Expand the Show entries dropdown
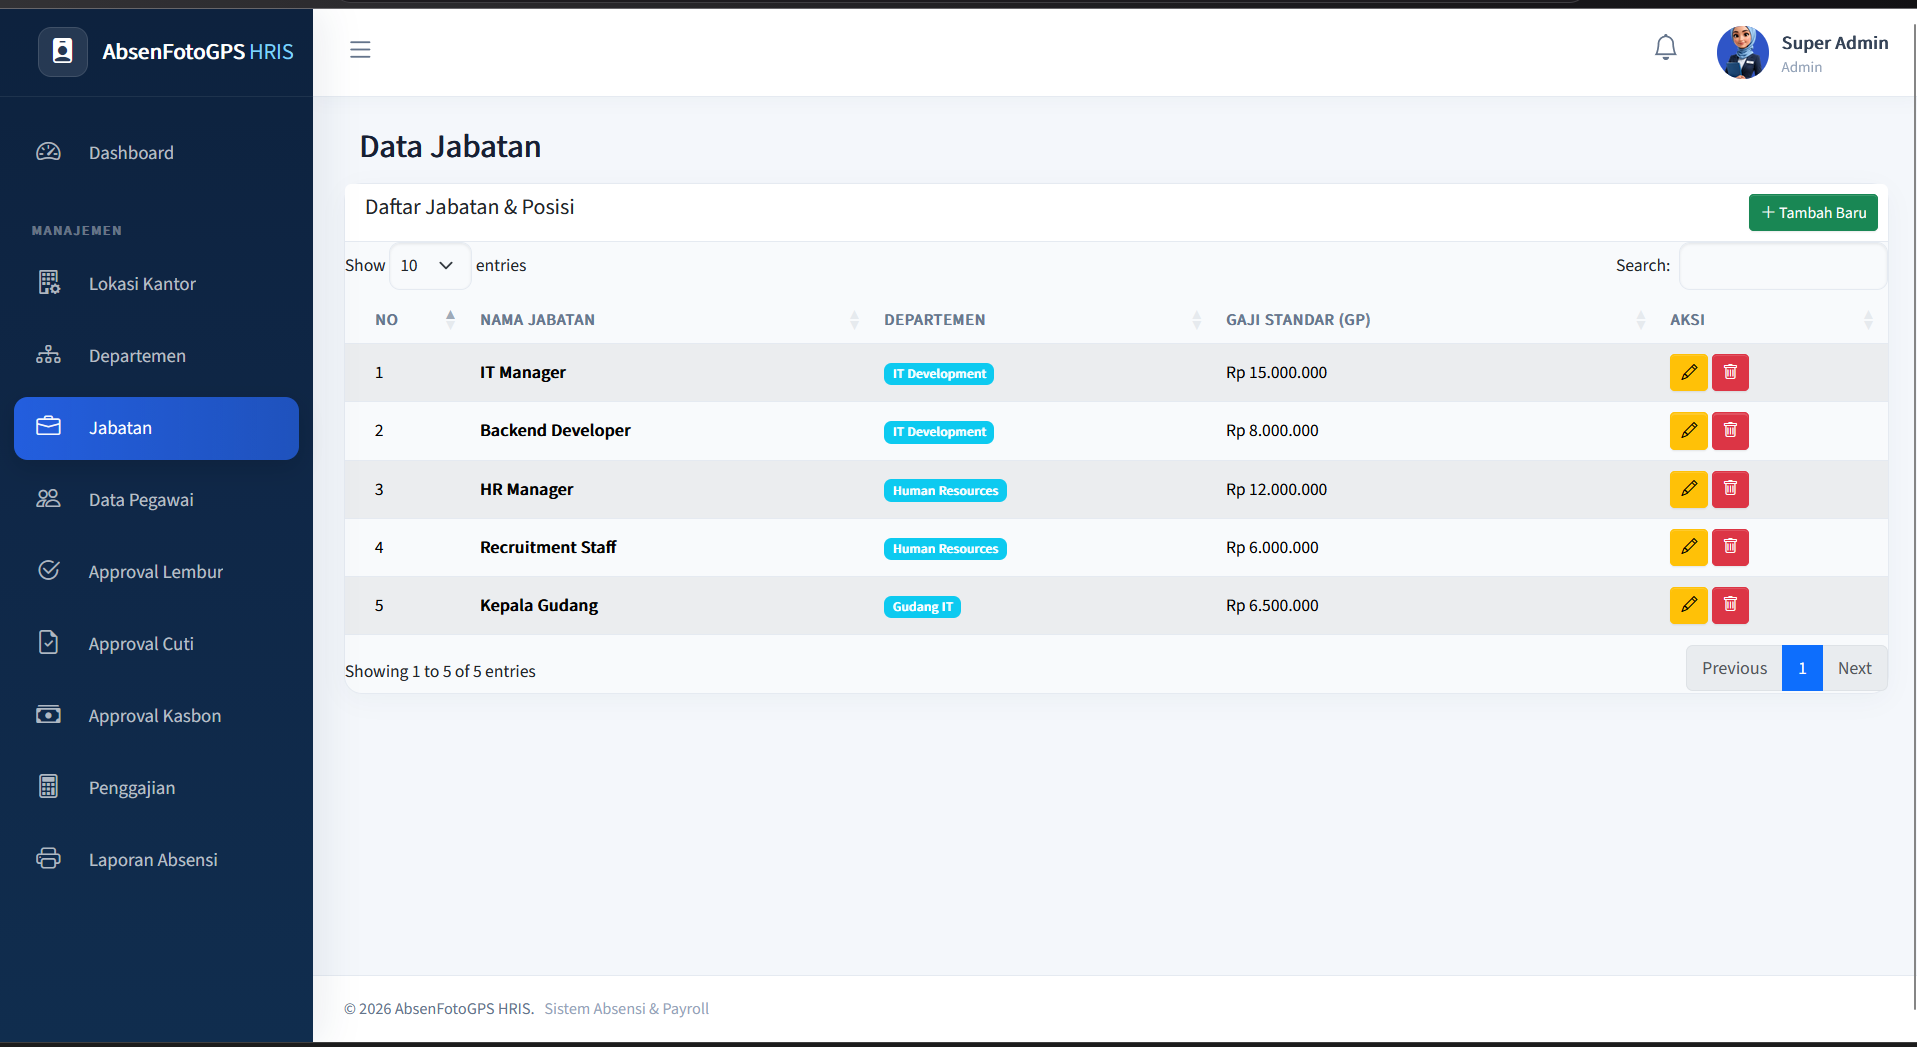The image size is (1917, 1047). pyautogui.click(x=429, y=265)
